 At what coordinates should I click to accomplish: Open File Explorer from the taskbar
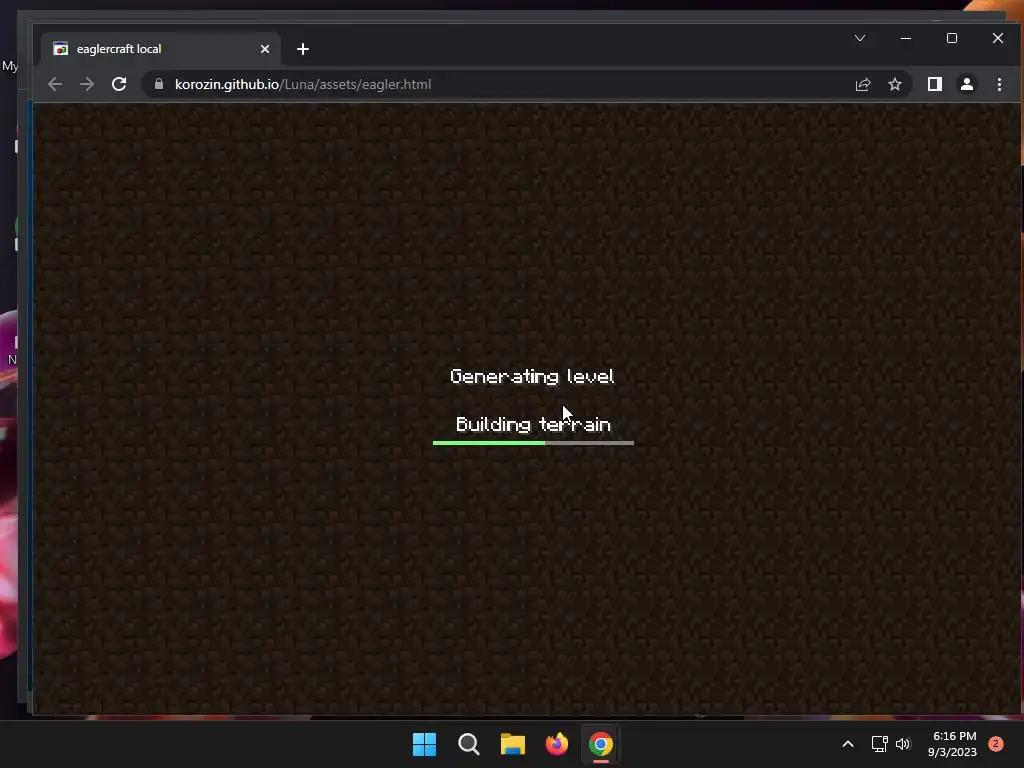(x=513, y=744)
